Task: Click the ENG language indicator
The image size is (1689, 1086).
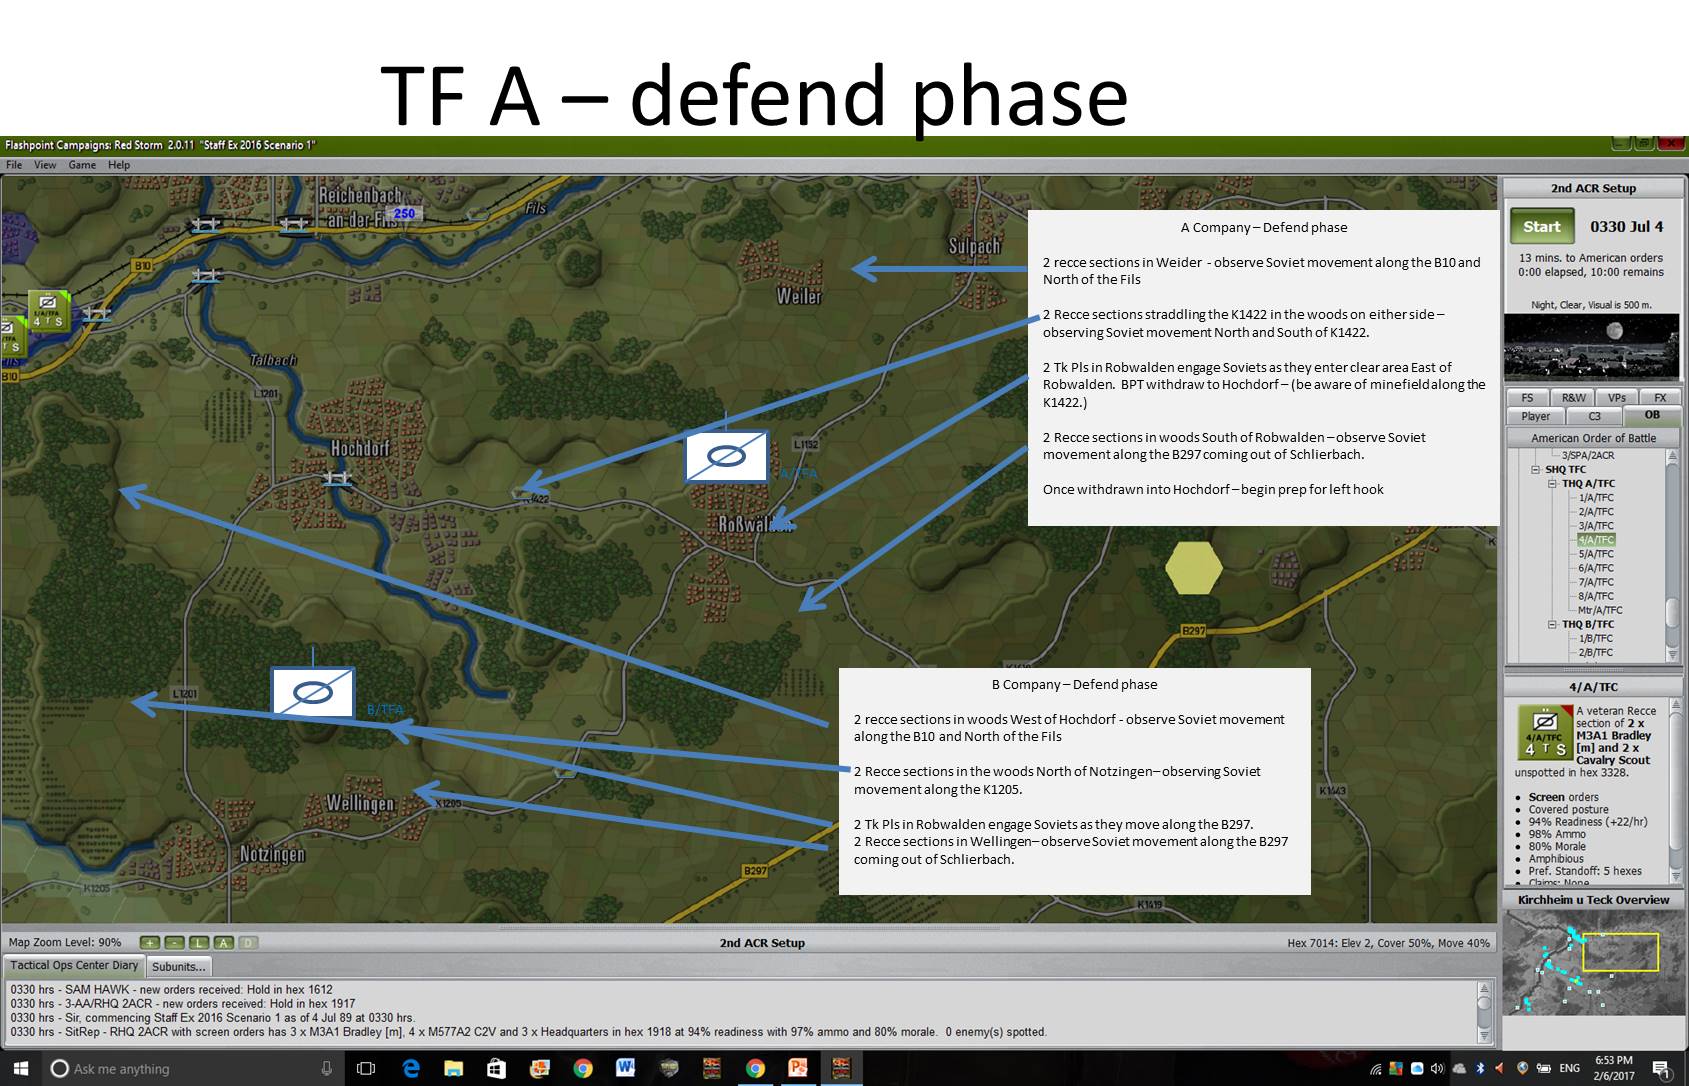Action: click(x=1569, y=1068)
